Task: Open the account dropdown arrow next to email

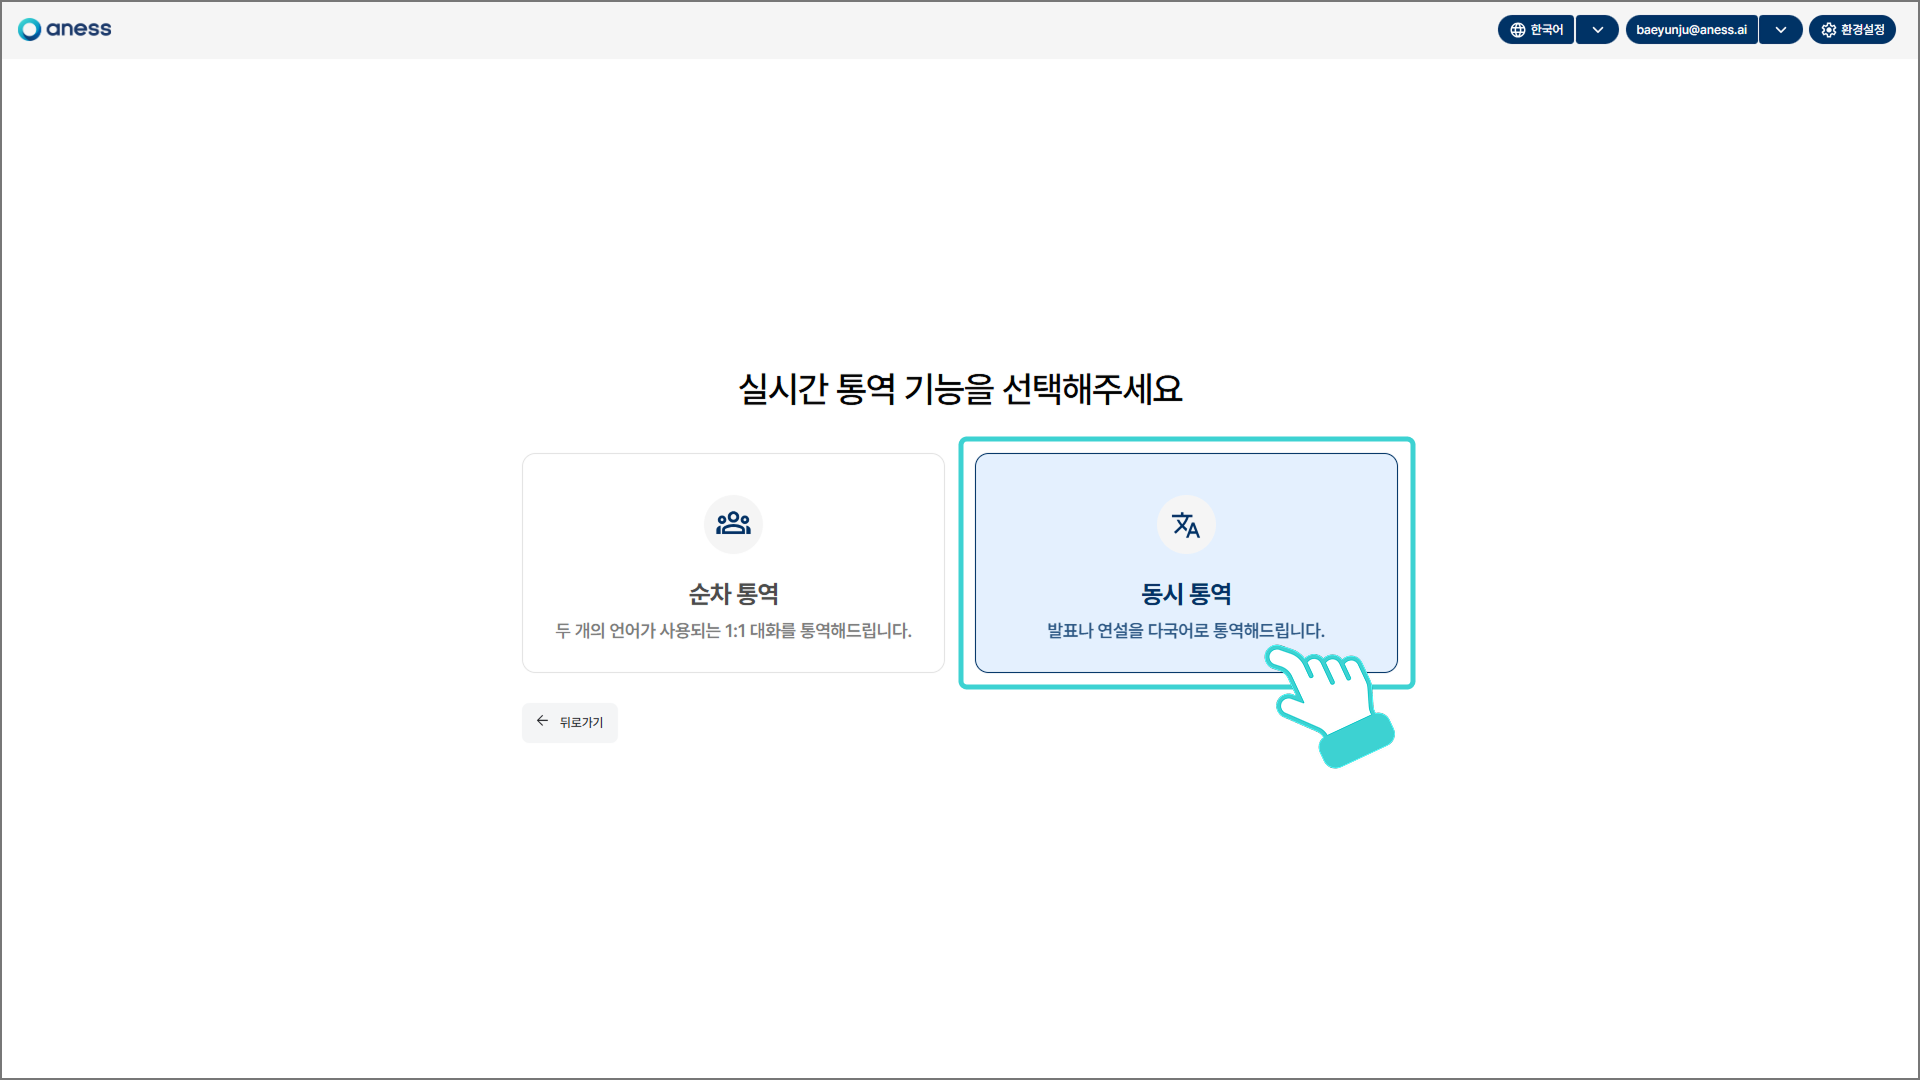Action: click(x=1780, y=30)
